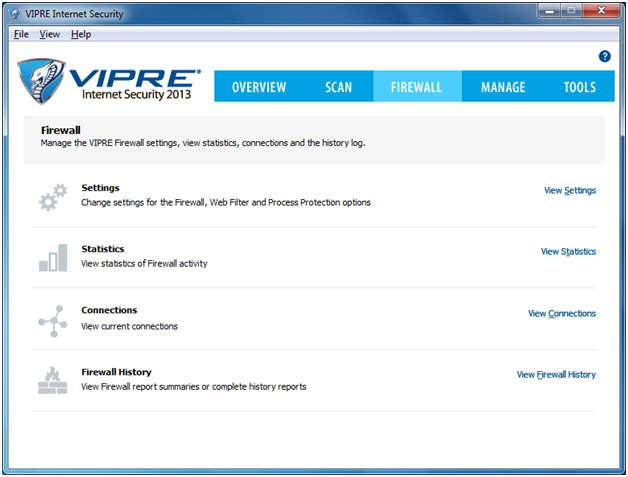Open the help question mark icon
This screenshot has width=628, height=477.
(x=604, y=56)
